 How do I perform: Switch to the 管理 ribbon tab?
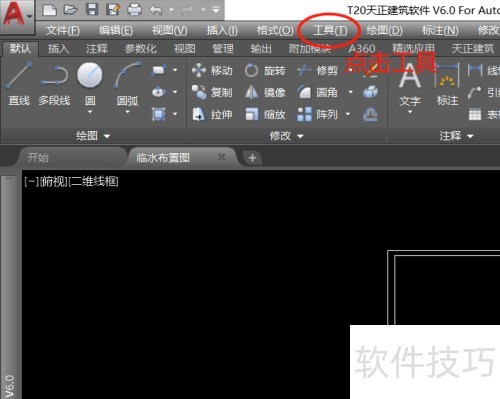(x=223, y=49)
